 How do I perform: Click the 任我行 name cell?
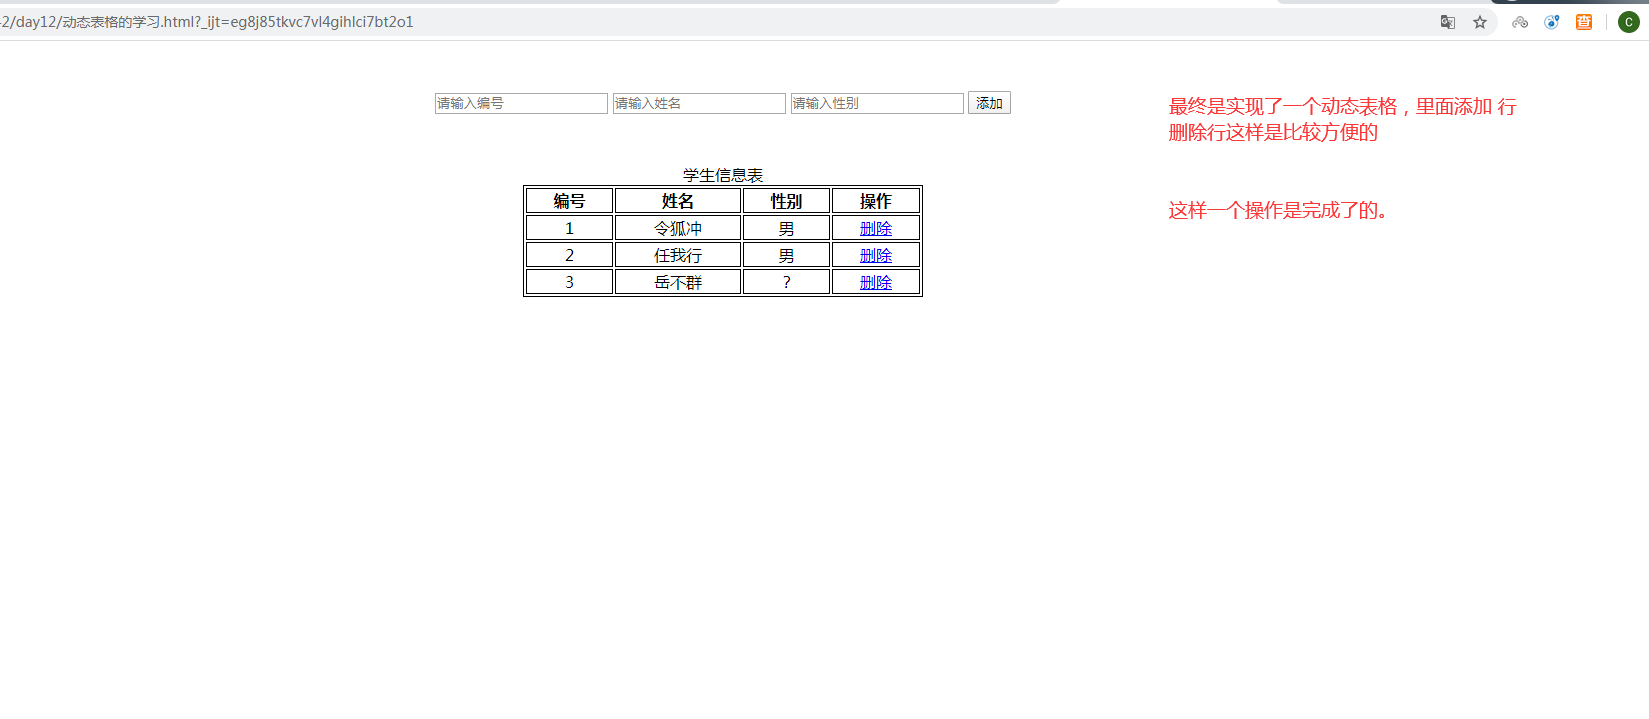[x=678, y=255]
